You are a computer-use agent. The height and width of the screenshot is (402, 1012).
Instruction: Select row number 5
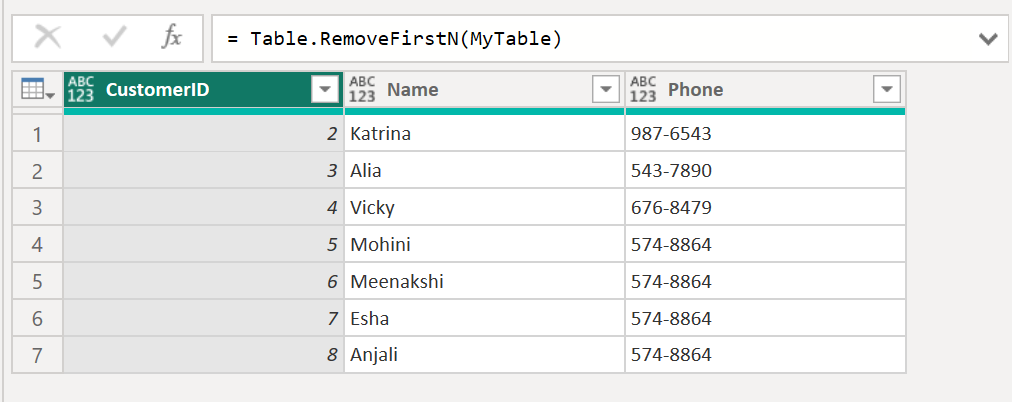click(x=37, y=282)
